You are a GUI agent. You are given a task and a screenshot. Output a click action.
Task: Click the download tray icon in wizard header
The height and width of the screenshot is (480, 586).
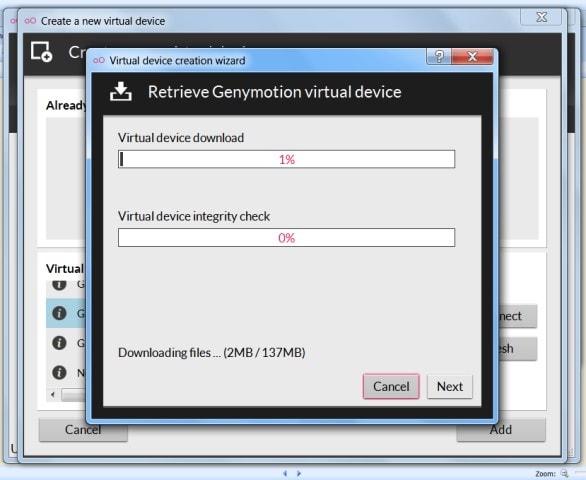tap(121, 92)
